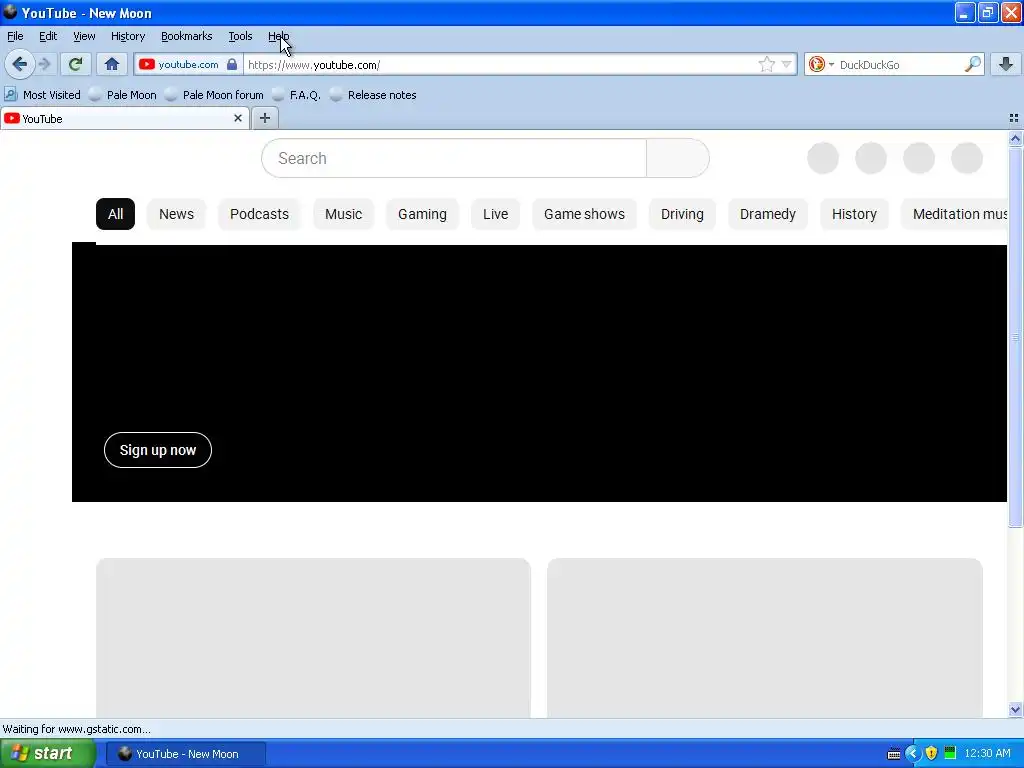Open the DuckDuckGo search engine selector

(x=821, y=64)
